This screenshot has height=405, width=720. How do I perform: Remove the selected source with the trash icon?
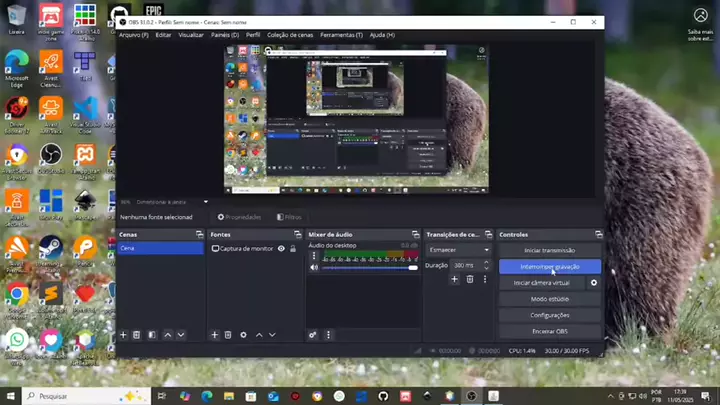tap(228, 335)
